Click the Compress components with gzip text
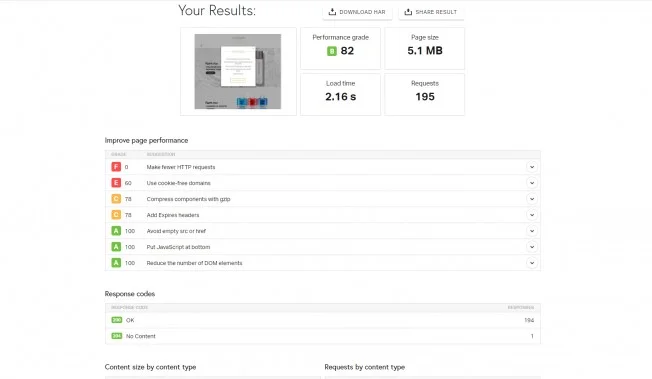Viewport: 652px width, 379px height. (x=188, y=199)
